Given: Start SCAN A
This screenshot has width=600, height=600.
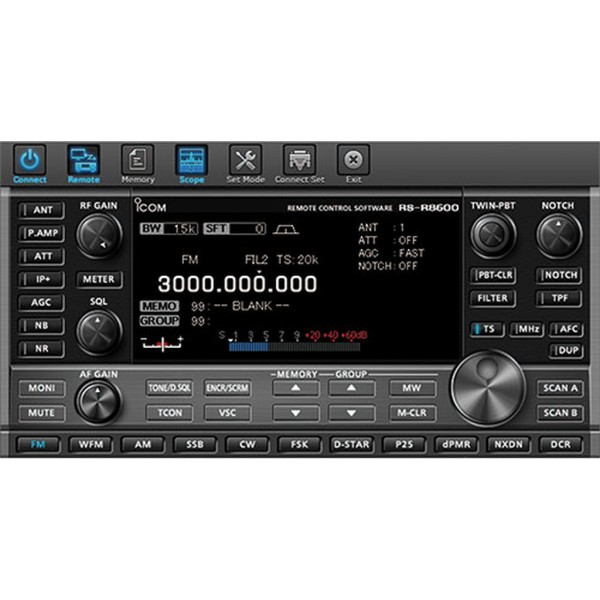Looking at the screenshot, I should pyautogui.click(x=560, y=388).
